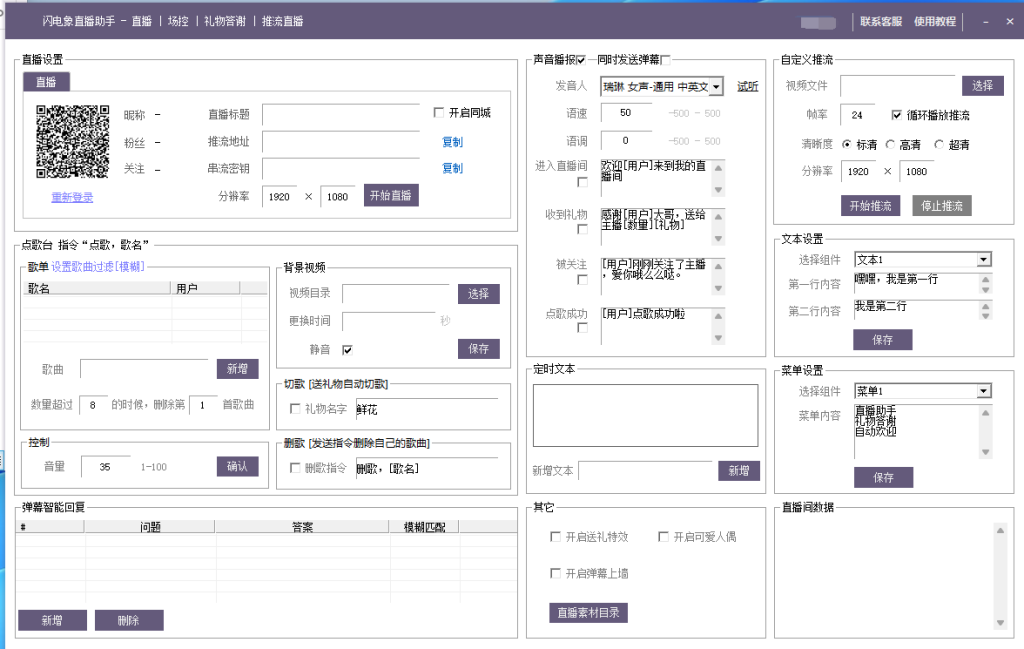Select the 直播 tab in 直播设置
This screenshot has width=1024, height=649.
(x=46, y=82)
